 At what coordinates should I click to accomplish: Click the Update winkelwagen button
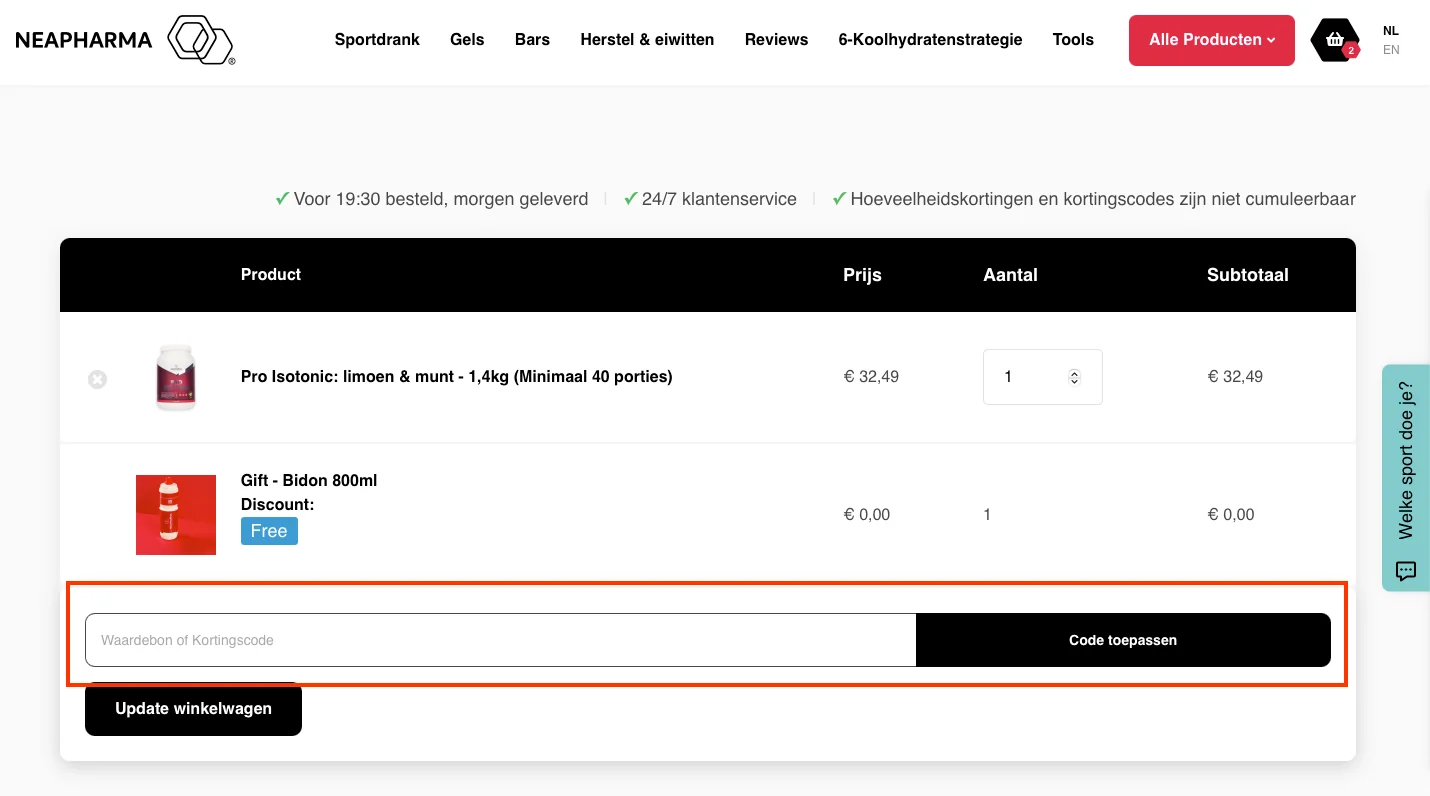(x=193, y=709)
